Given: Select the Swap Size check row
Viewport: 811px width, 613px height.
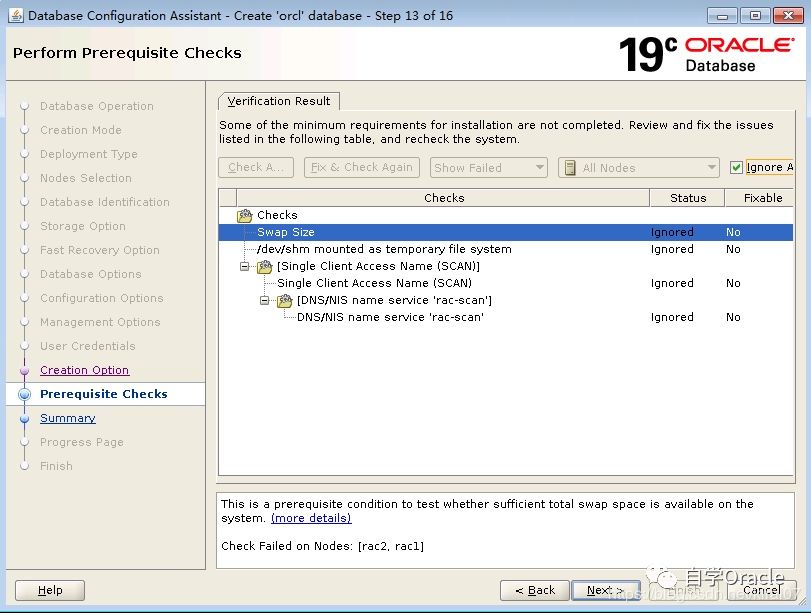Looking at the screenshot, I should coord(505,232).
